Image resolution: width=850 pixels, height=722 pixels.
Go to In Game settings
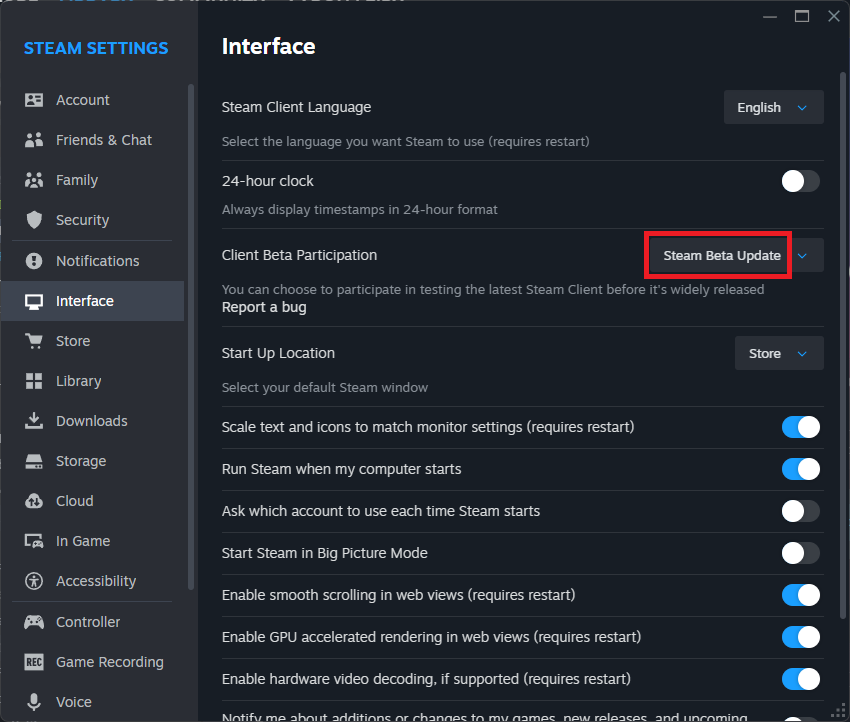click(x=93, y=541)
